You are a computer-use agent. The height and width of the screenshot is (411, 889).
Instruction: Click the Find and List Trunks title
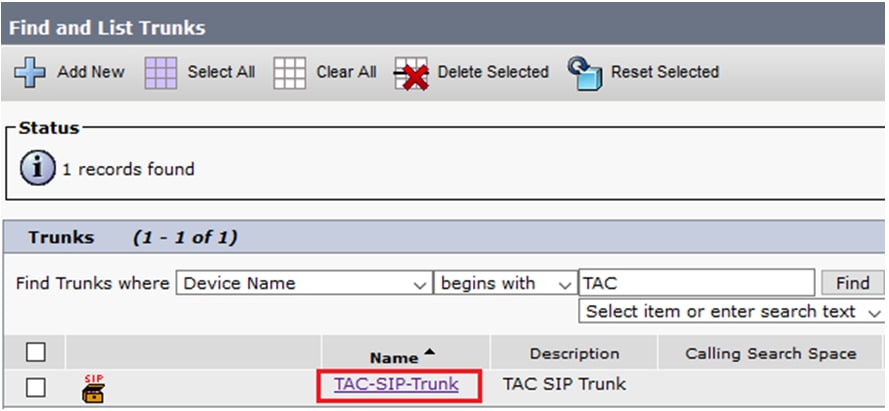(x=107, y=28)
